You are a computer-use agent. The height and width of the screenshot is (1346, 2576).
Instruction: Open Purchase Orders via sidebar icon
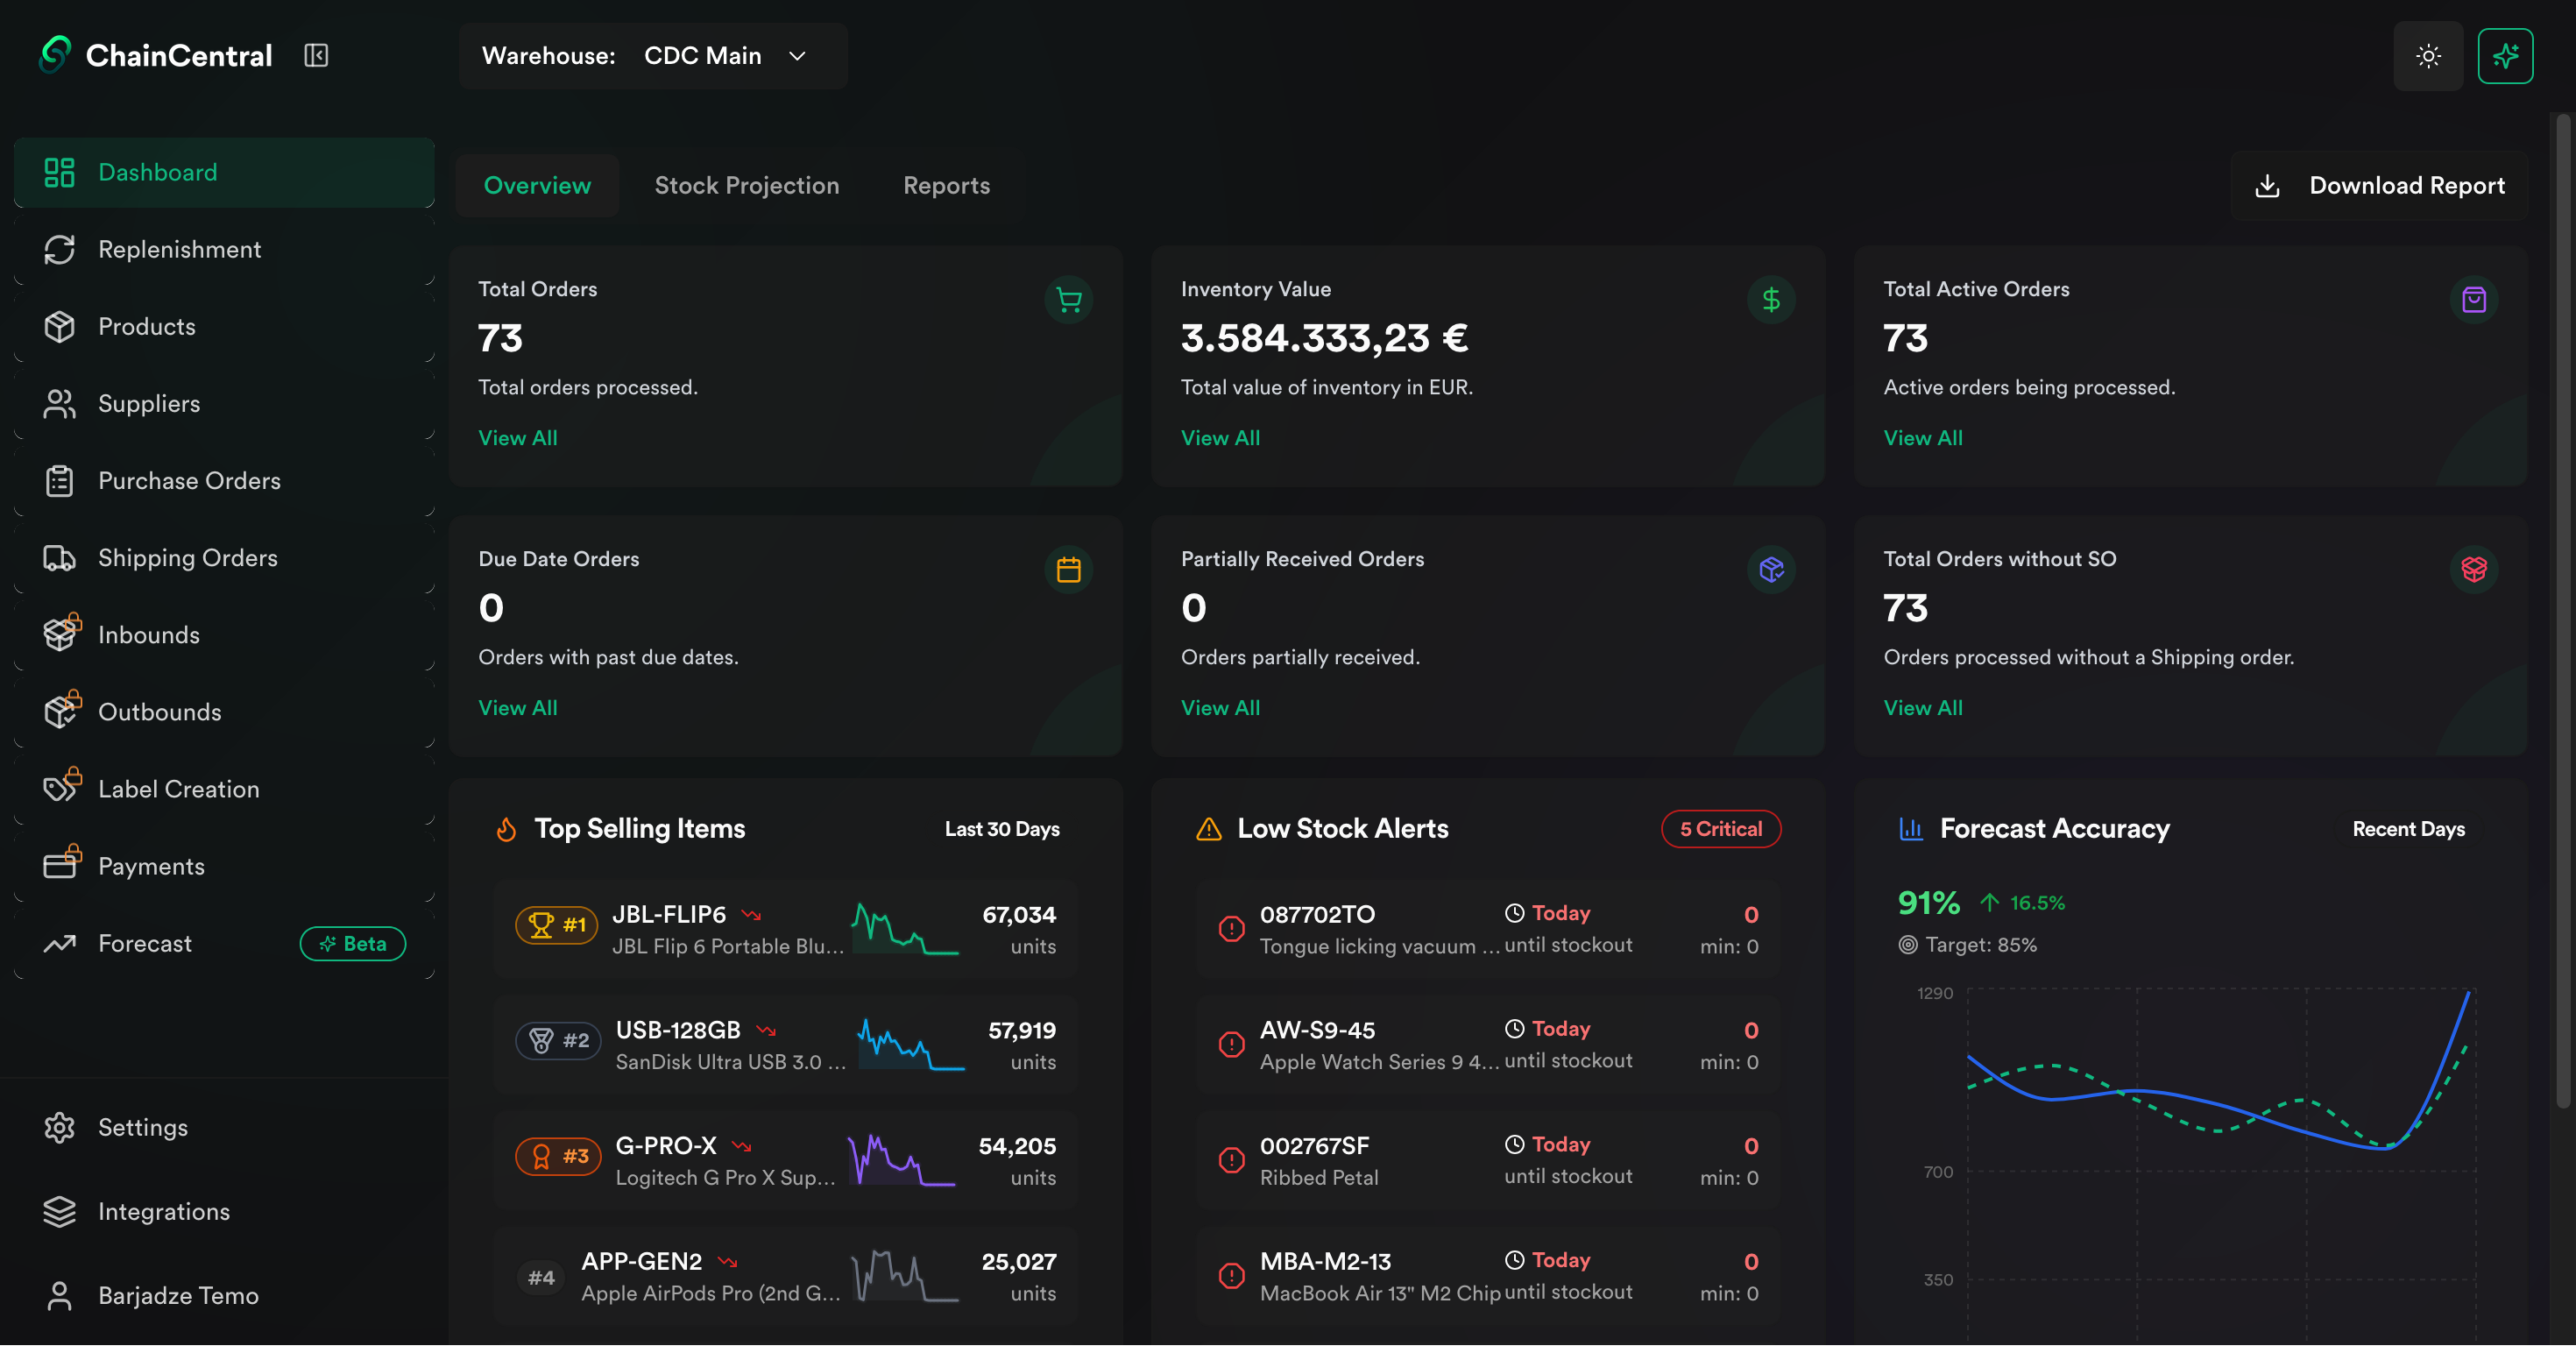coord(60,480)
